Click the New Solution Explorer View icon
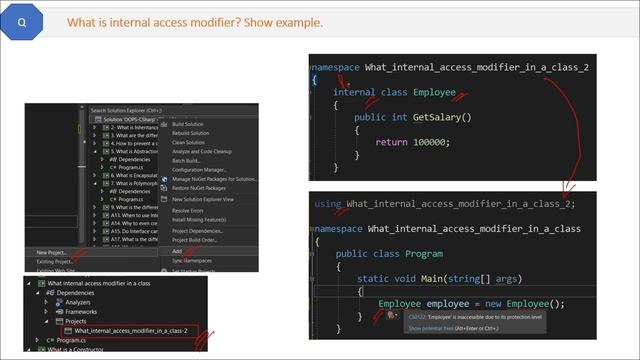640x360 pixels. coord(164,199)
